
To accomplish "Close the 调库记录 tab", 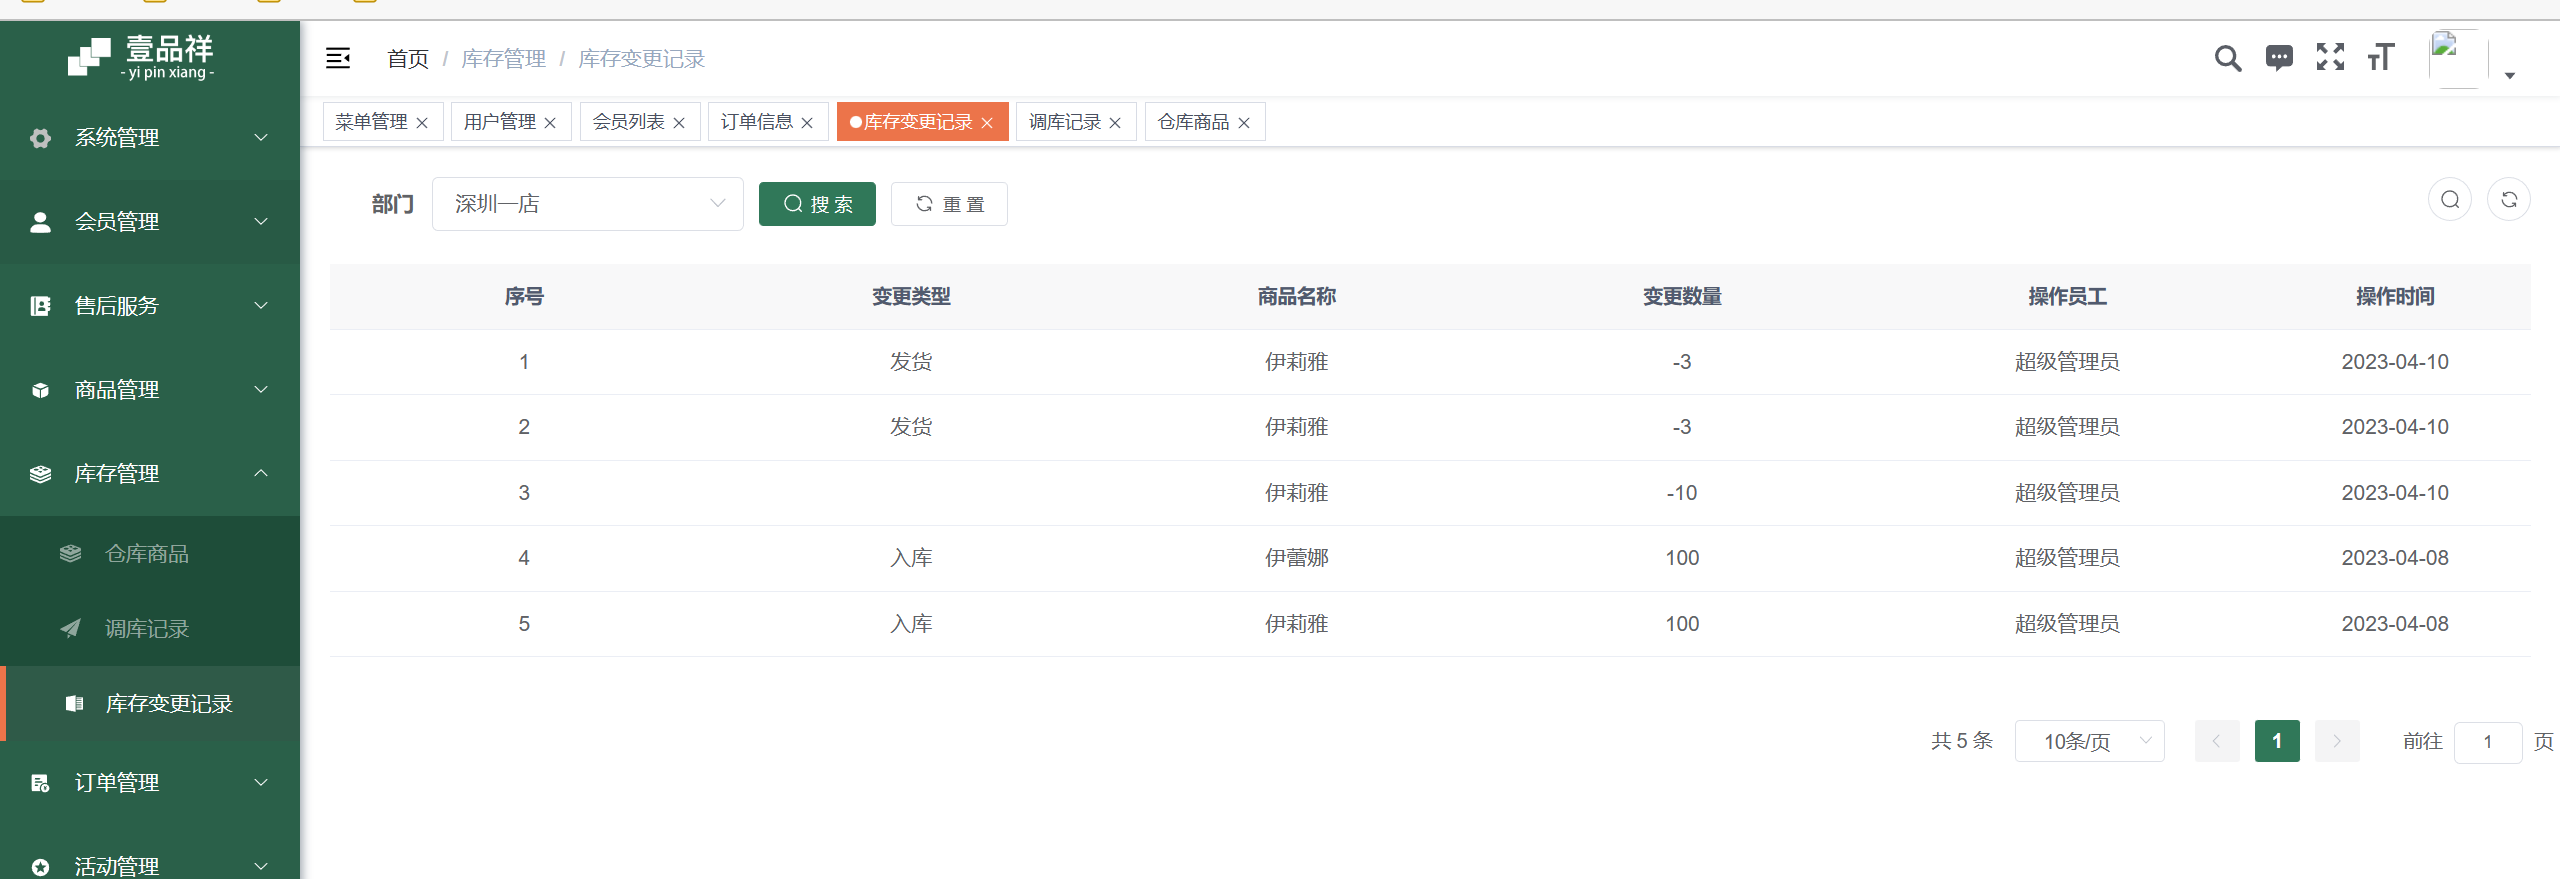I will [x=1115, y=123].
